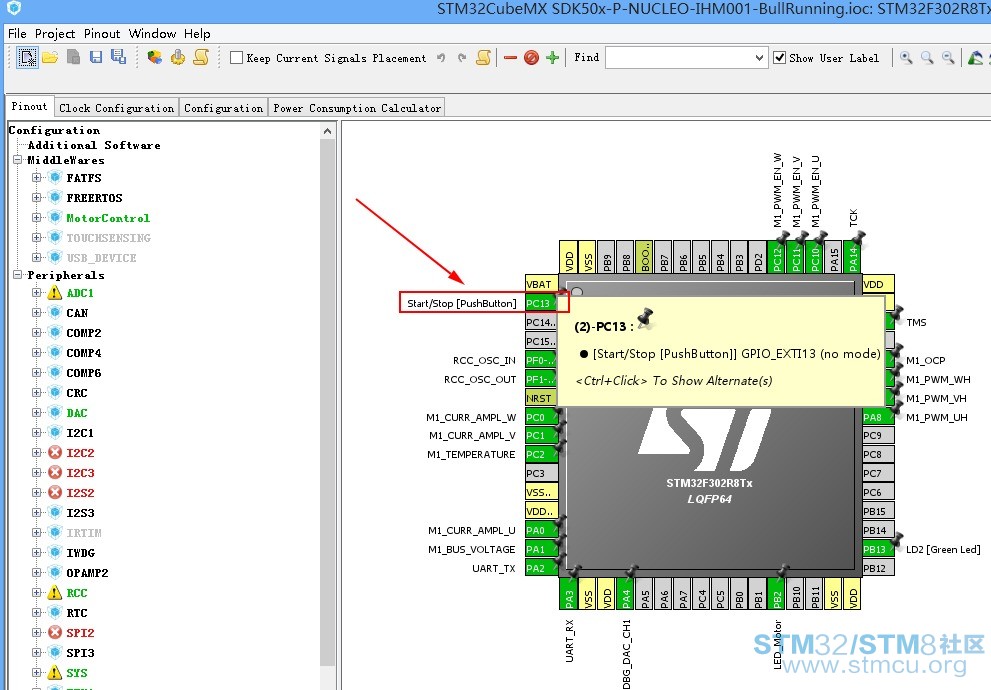Image resolution: width=991 pixels, height=690 pixels.
Task: Click the tree panel scrollbar up arrow
Action: click(327, 131)
